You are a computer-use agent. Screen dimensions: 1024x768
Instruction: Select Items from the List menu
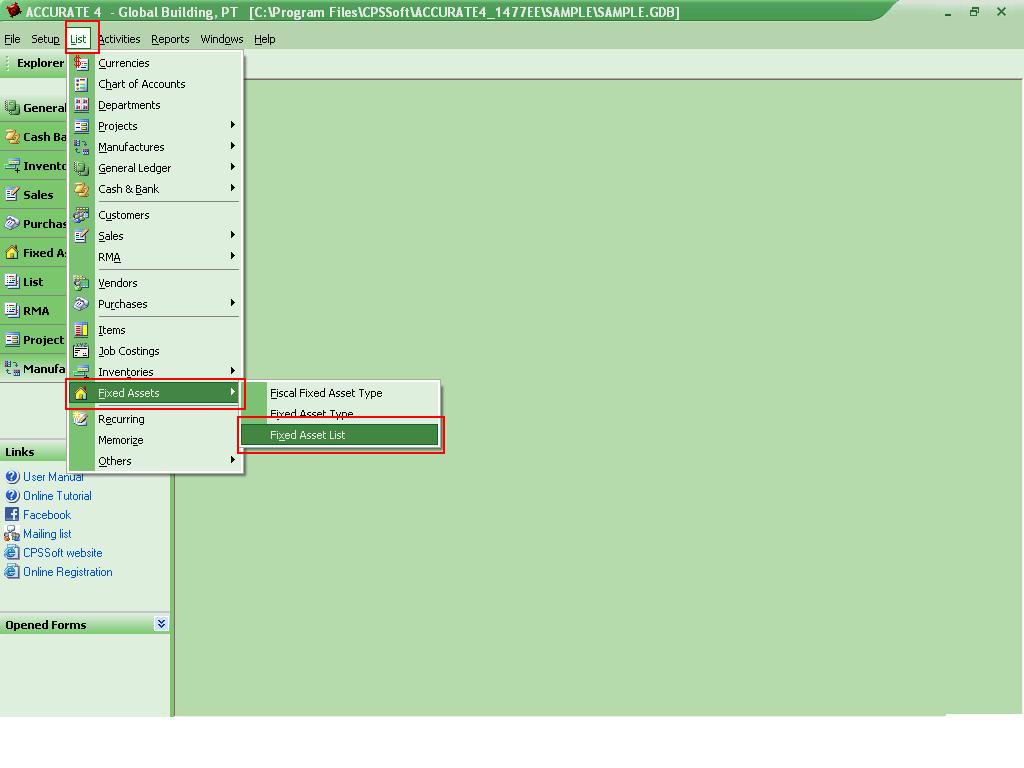pos(112,329)
